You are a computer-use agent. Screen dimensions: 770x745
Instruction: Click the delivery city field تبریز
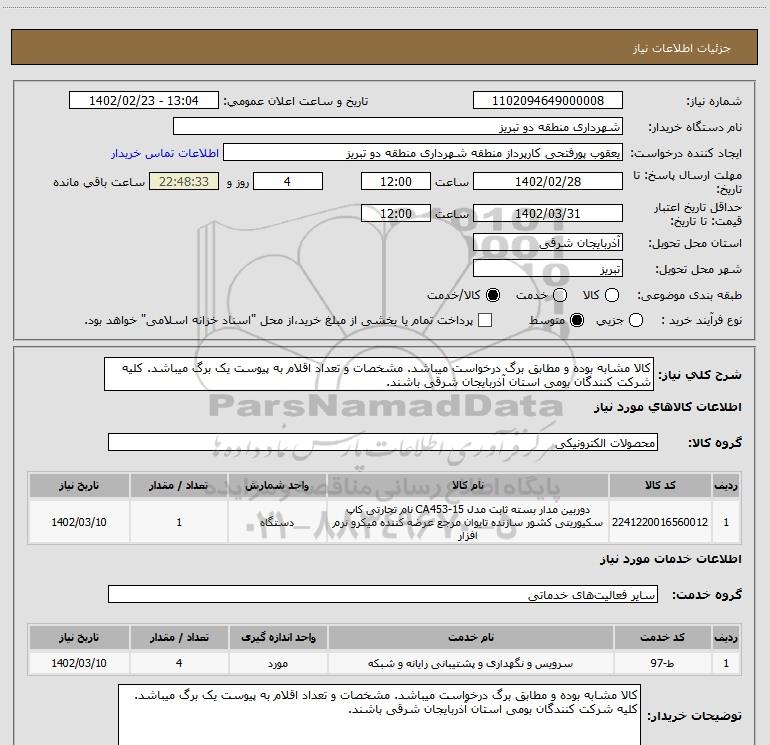click(x=548, y=268)
